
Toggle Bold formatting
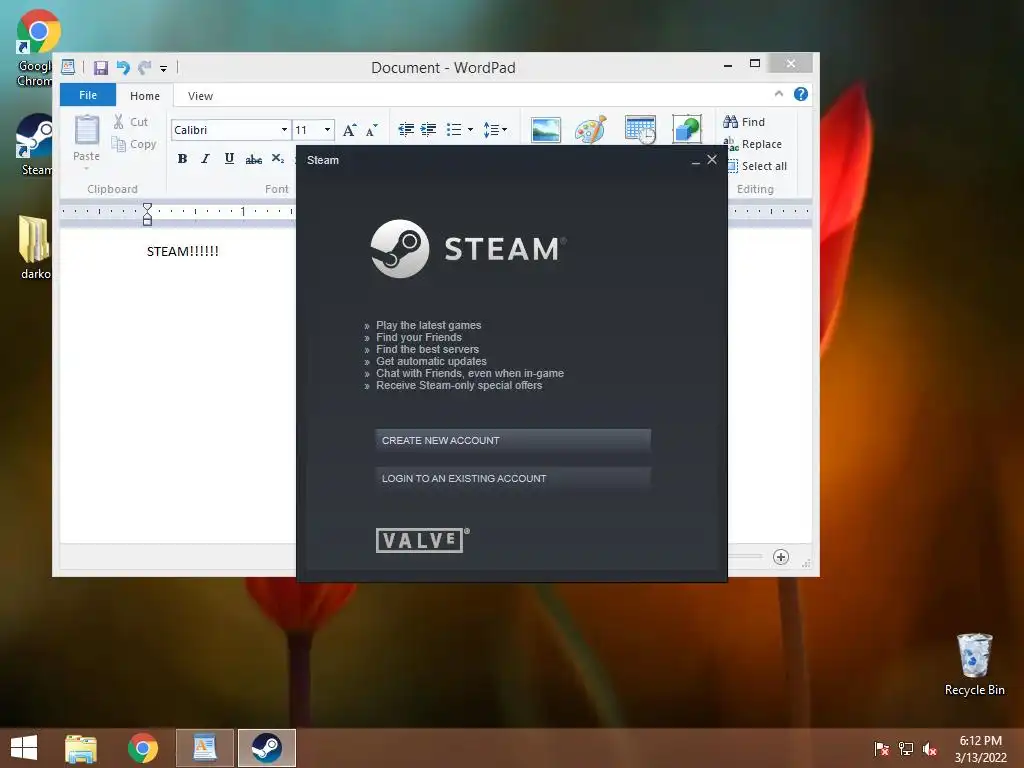pyautogui.click(x=182, y=159)
